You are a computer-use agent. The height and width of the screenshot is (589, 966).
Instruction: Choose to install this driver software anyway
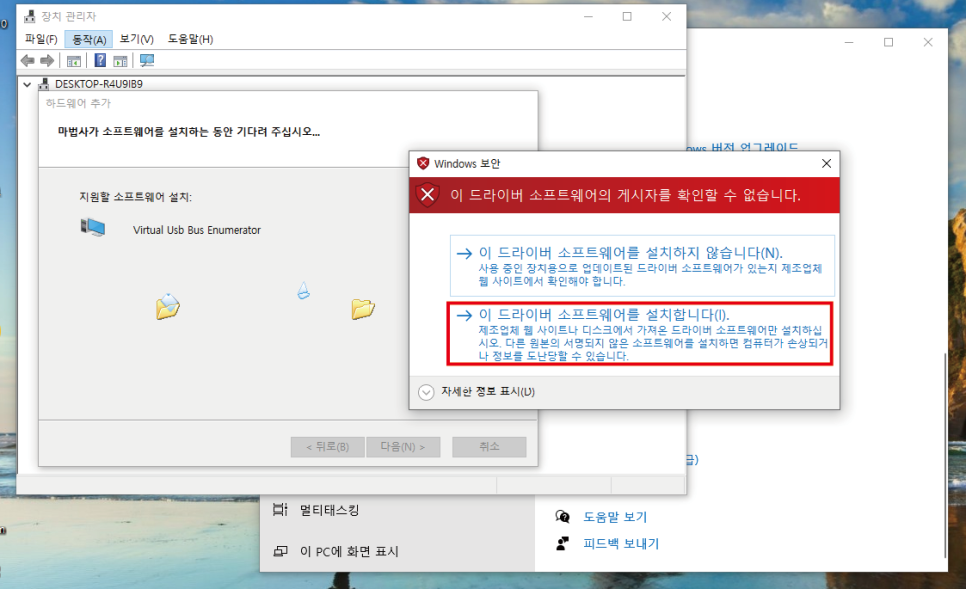(x=640, y=333)
